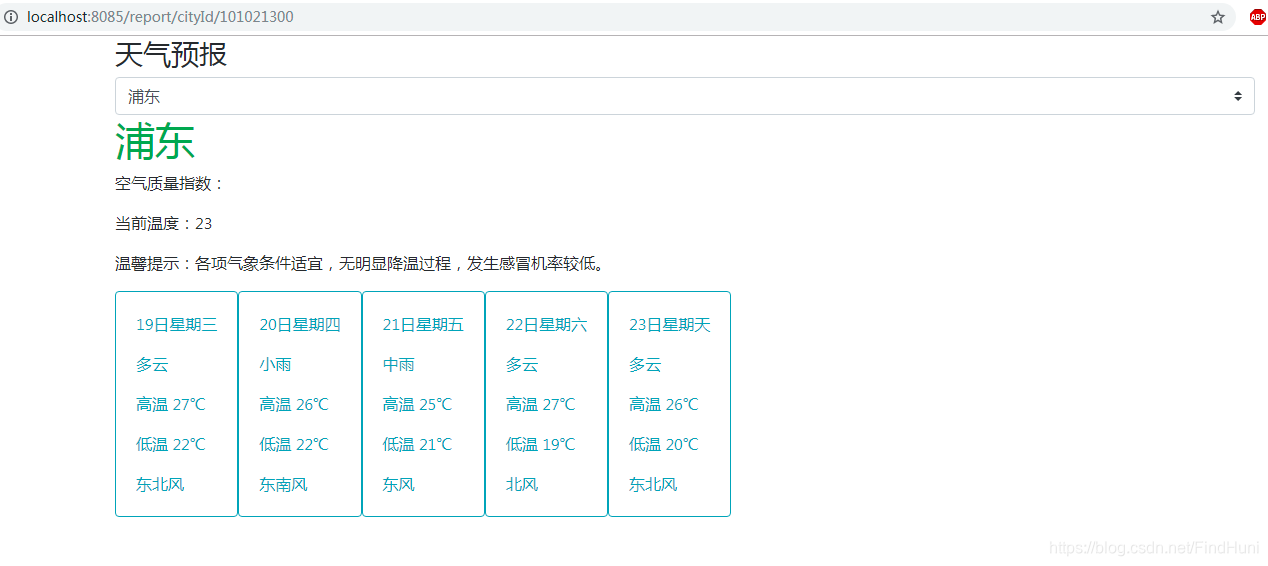Click the 当前温度：23 line
The height and width of the screenshot is (566, 1268).
pos(164,223)
